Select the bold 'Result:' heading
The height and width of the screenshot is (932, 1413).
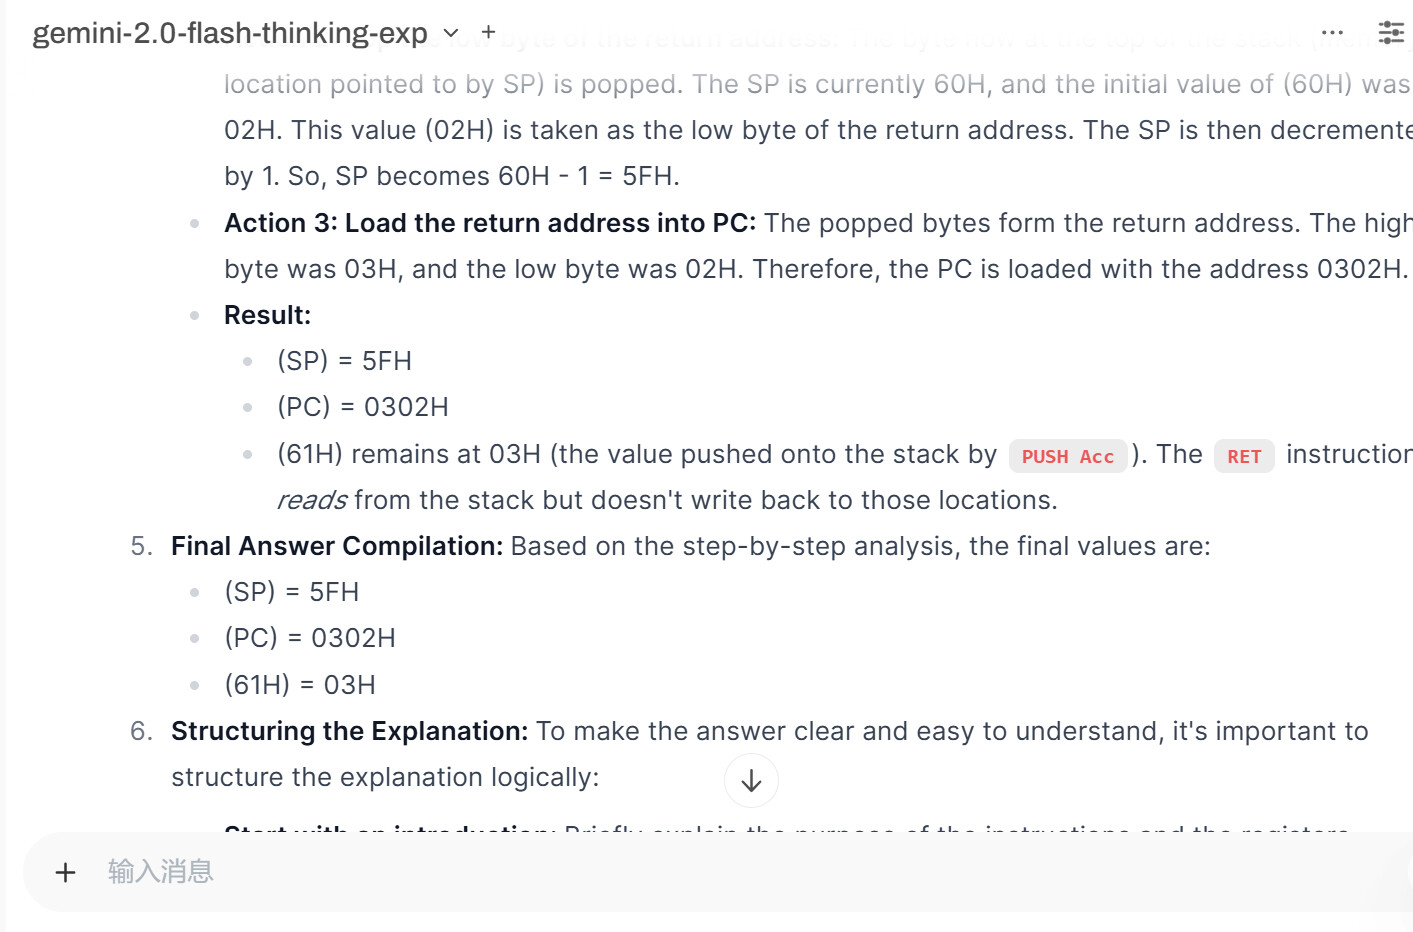267,315
